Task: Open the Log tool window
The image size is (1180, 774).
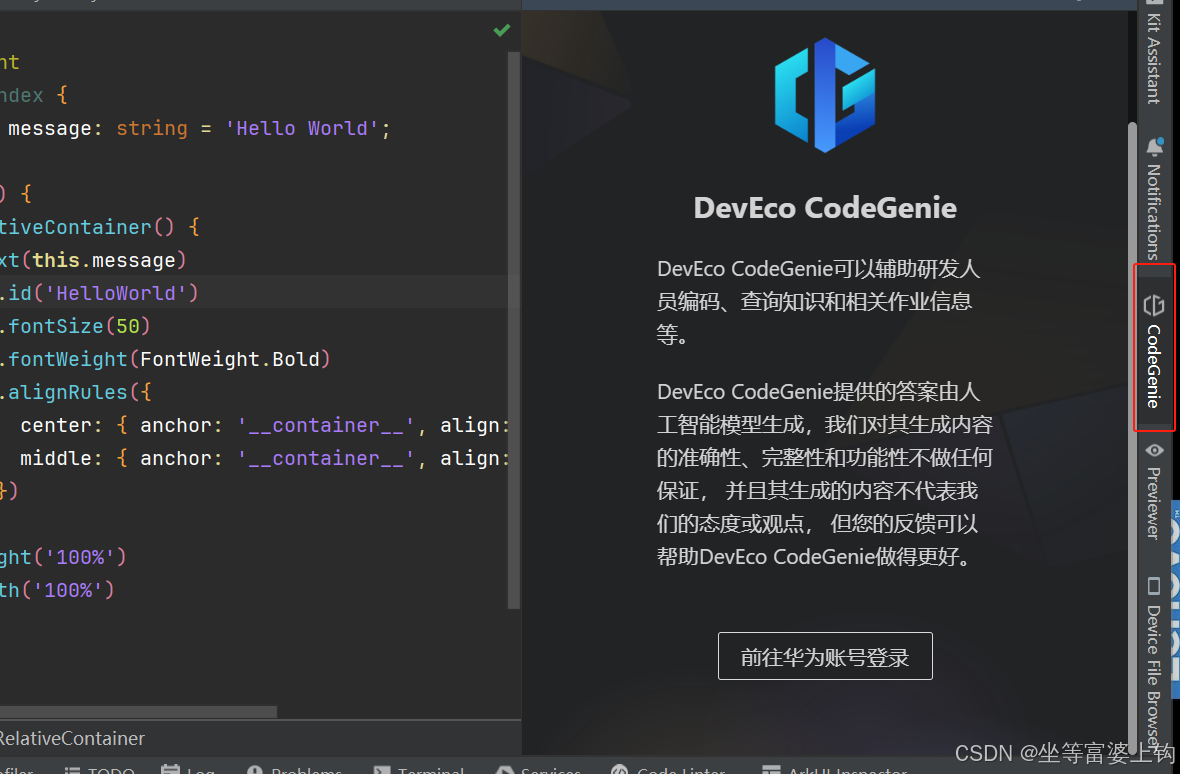Action: [188, 769]
